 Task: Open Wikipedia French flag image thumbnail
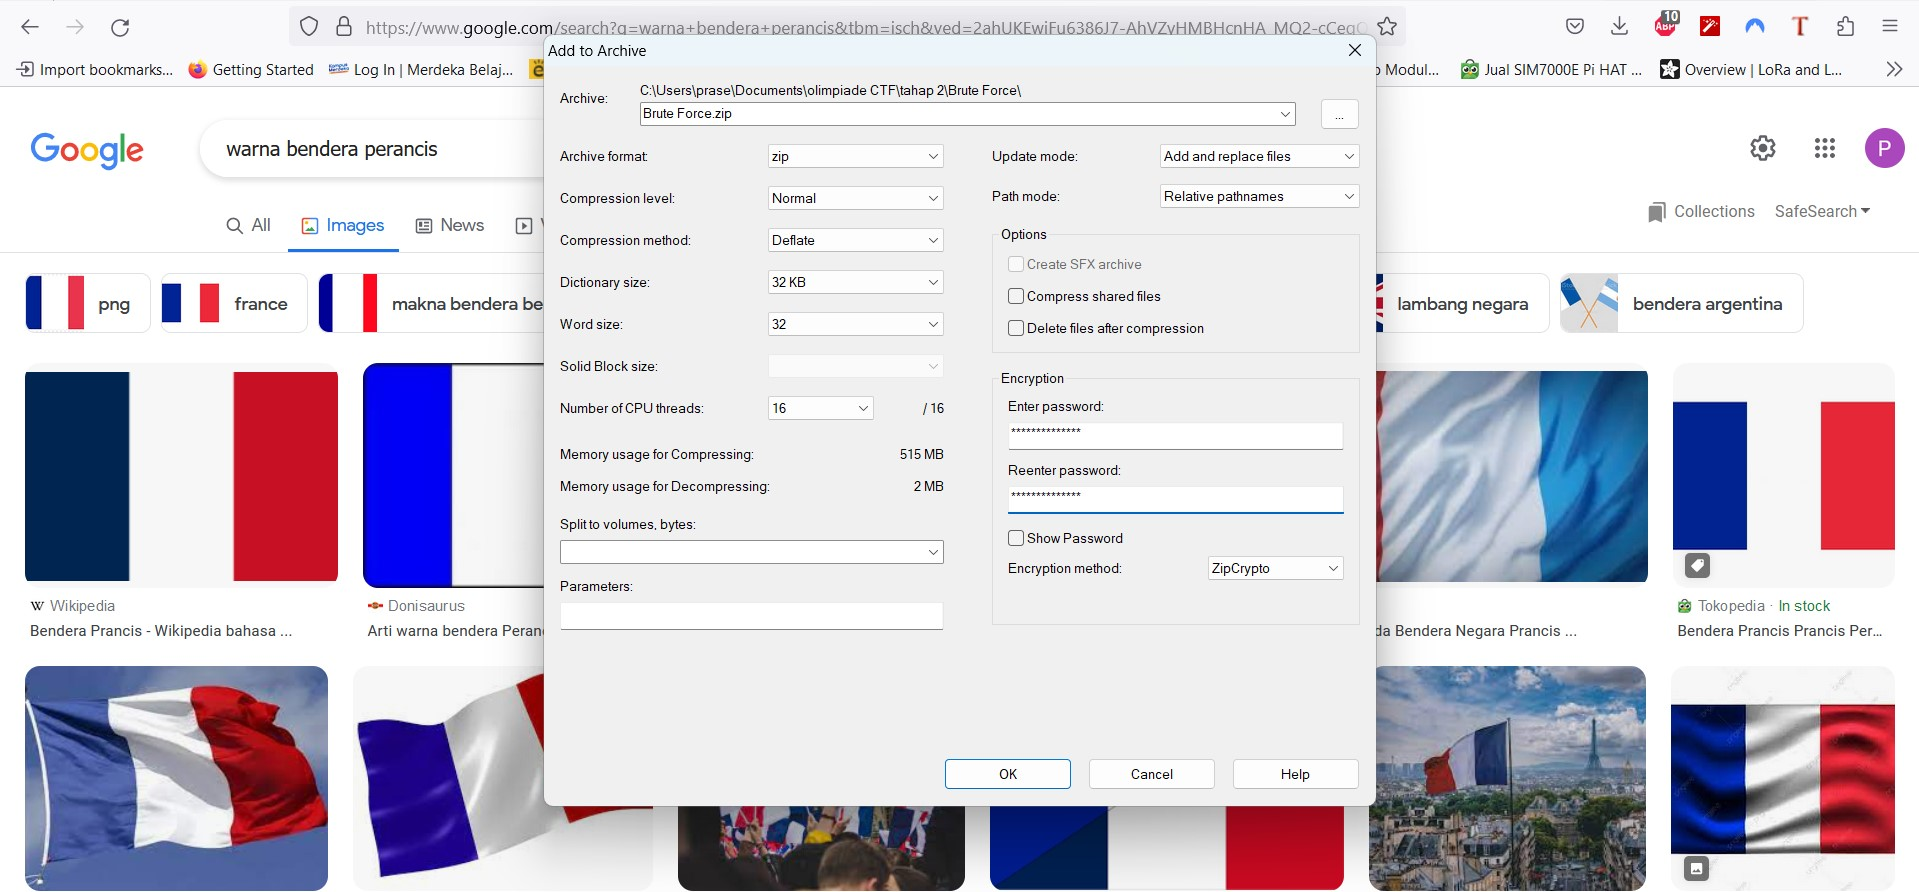click(181, 476)
